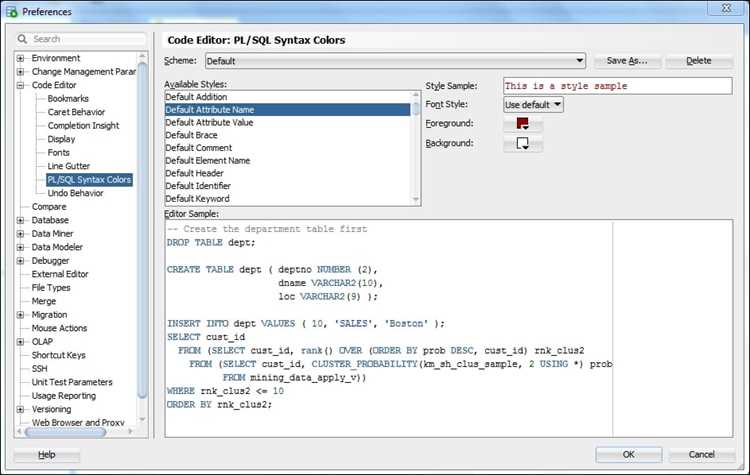Open the Scheme dropdown
The width and height of the screenshot is (750, 475).
pos(395,61)
